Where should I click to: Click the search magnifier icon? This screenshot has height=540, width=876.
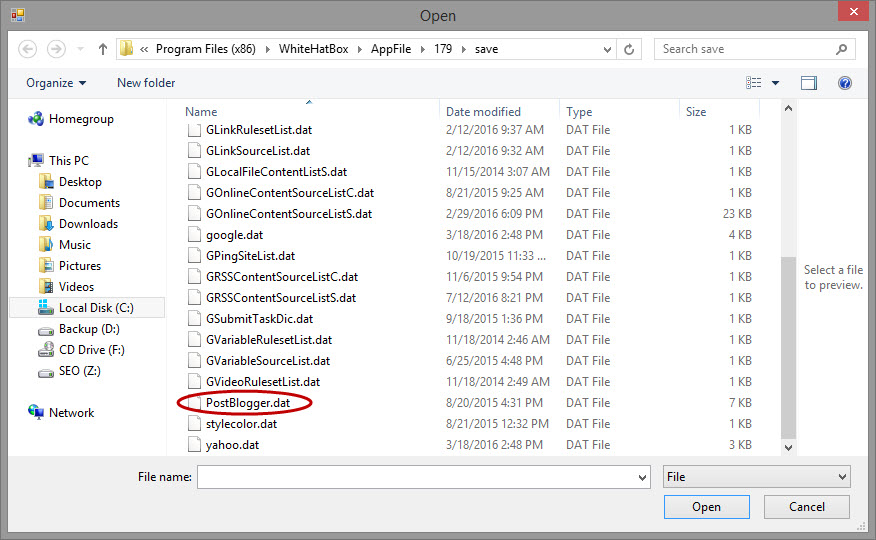coord(842,49)
